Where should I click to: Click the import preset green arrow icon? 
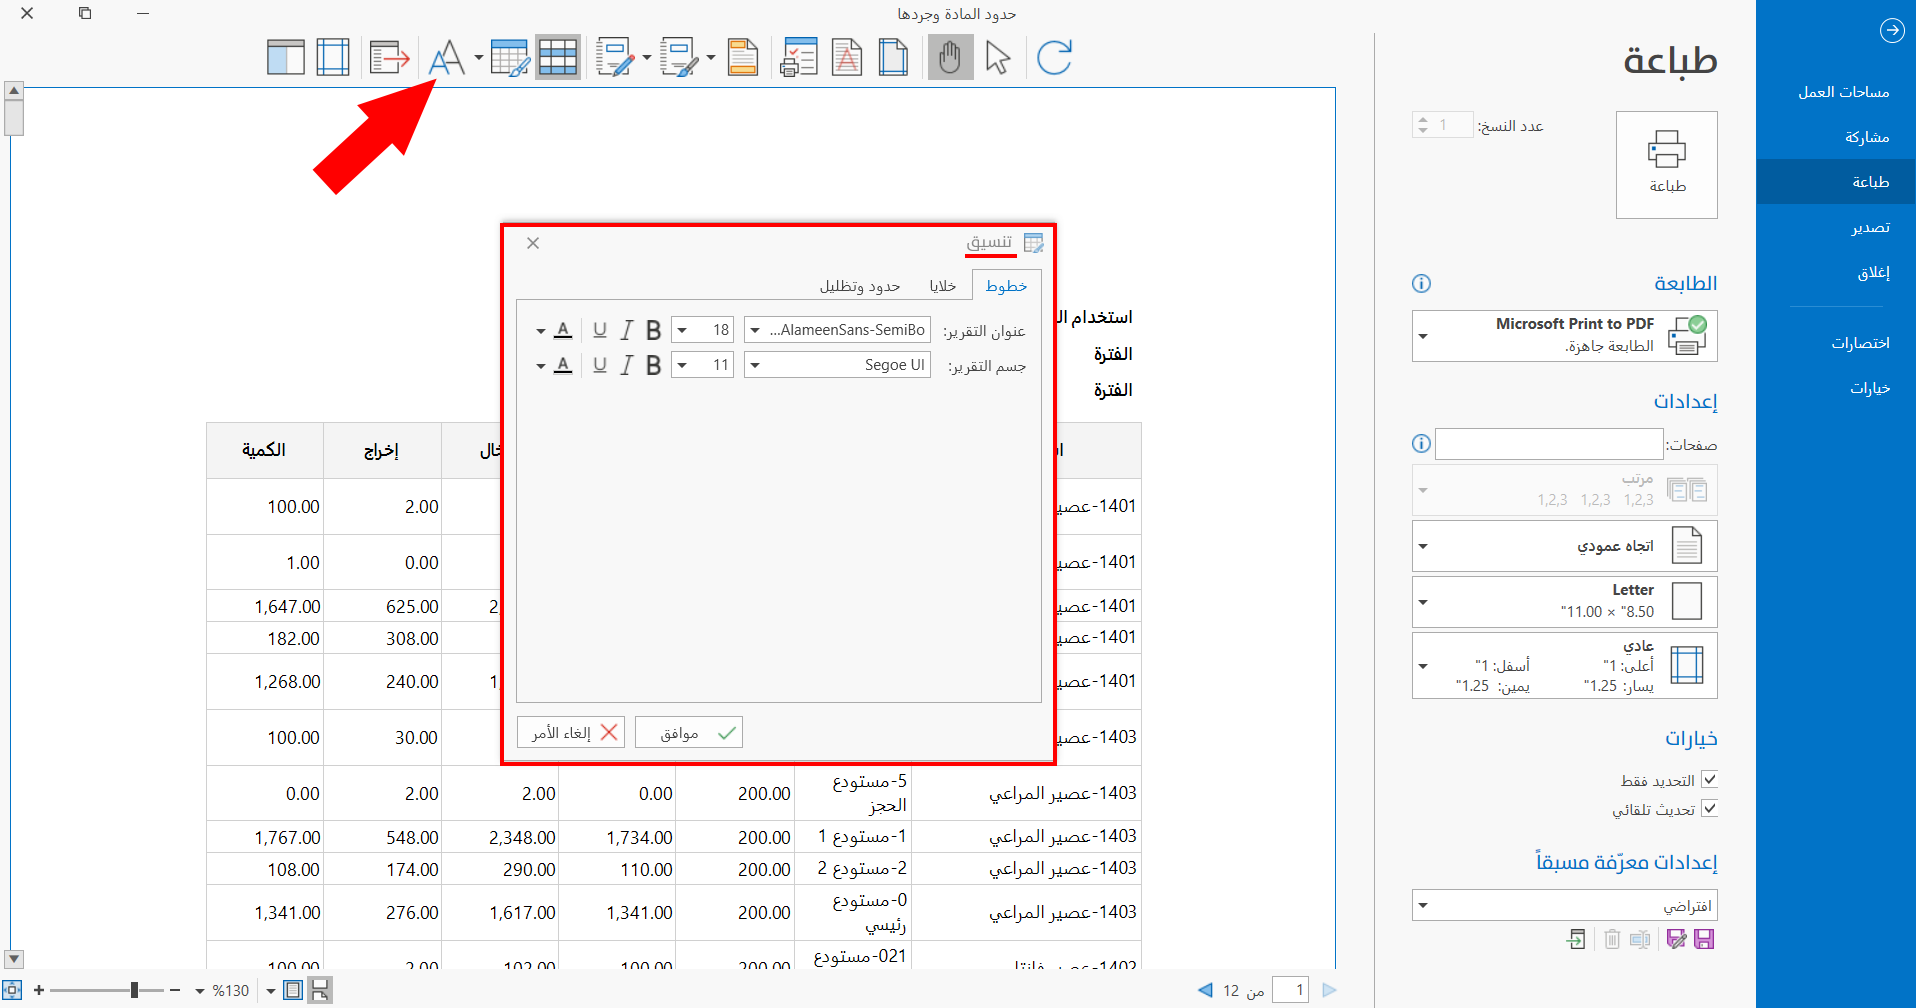(x=1576, y=939)
